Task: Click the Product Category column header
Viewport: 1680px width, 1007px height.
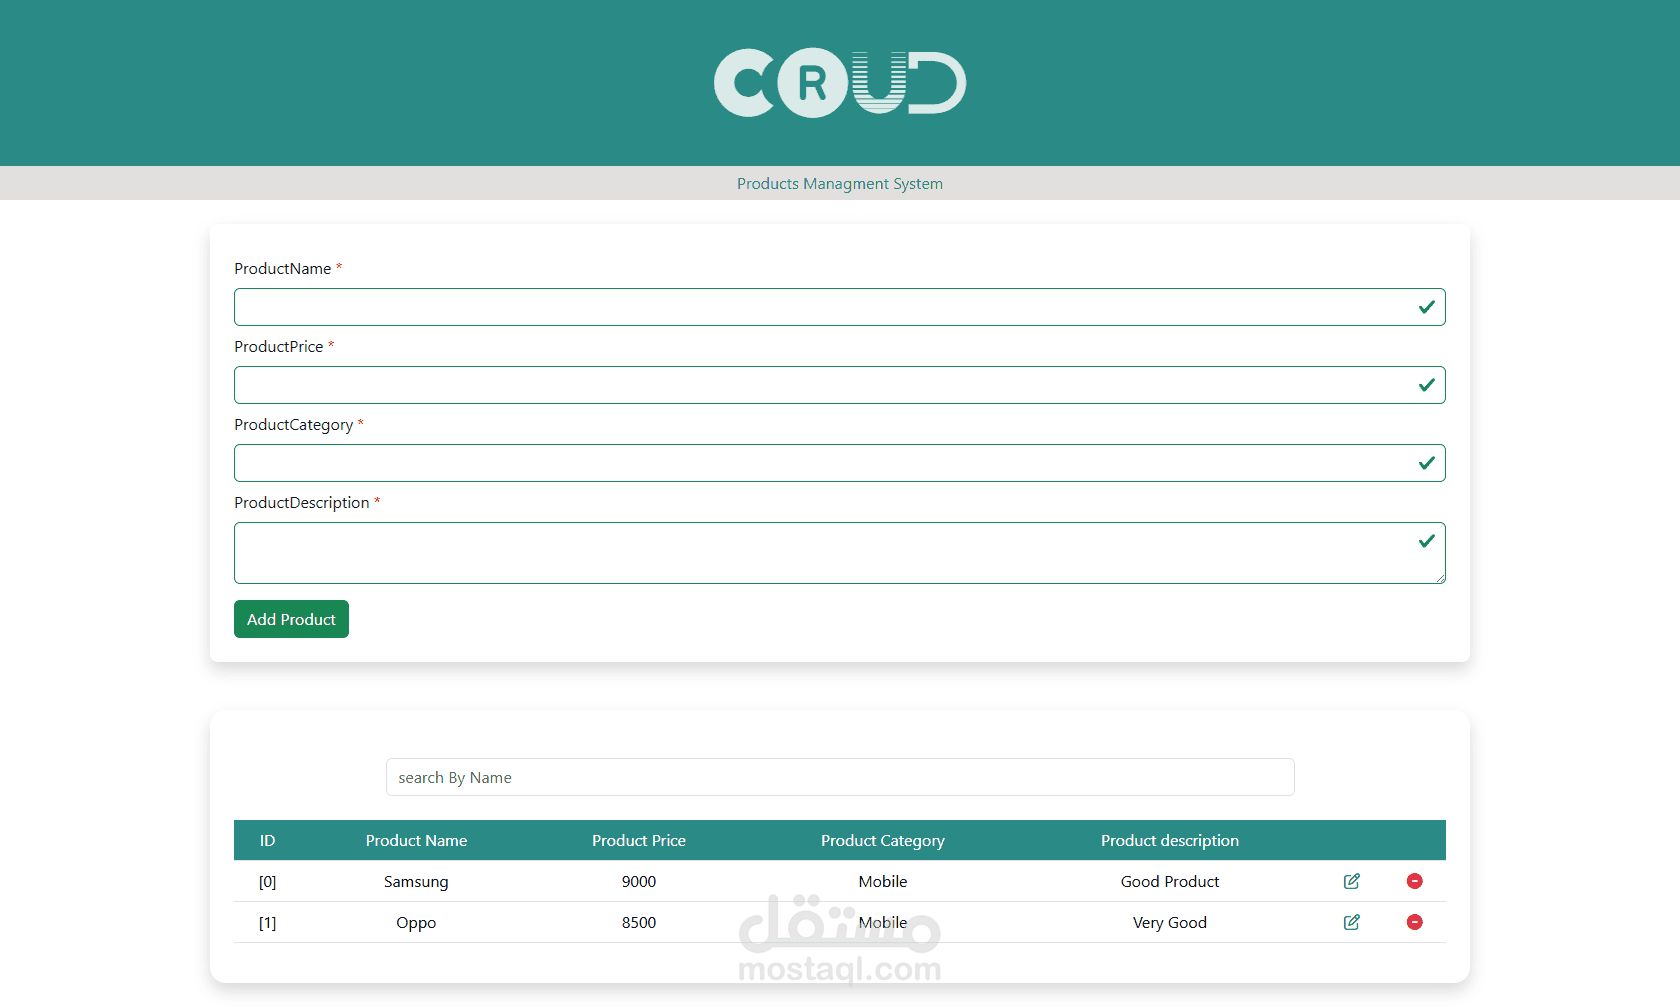Action: pos(883,841)
